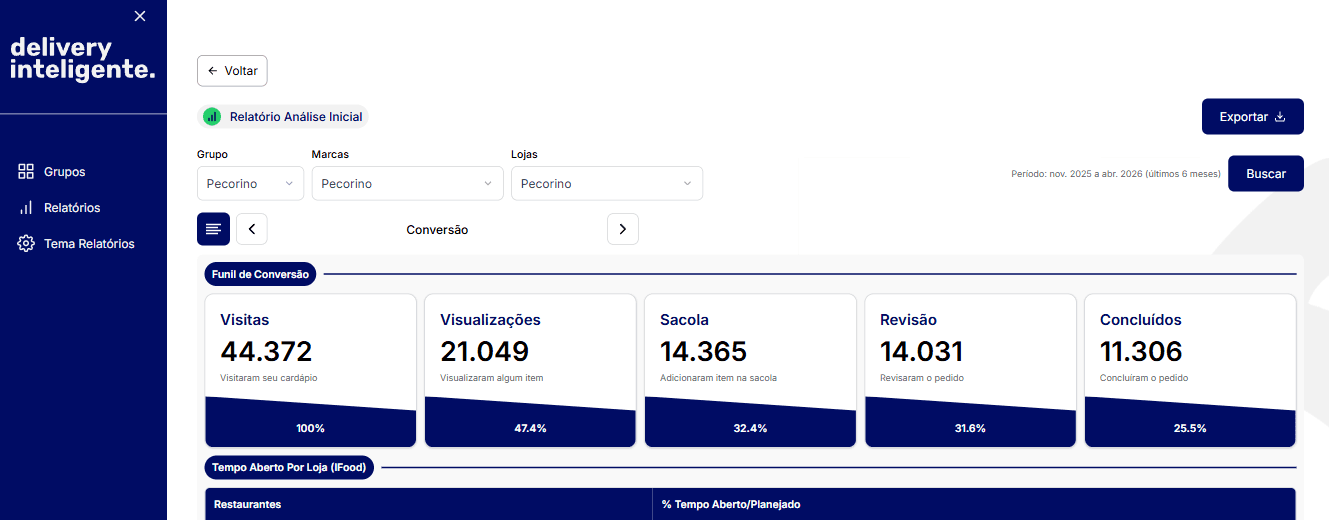Click the Voltar back button
Image resolution: width=1329 pixels, height=520 pixels.
(x=232, y=71)
